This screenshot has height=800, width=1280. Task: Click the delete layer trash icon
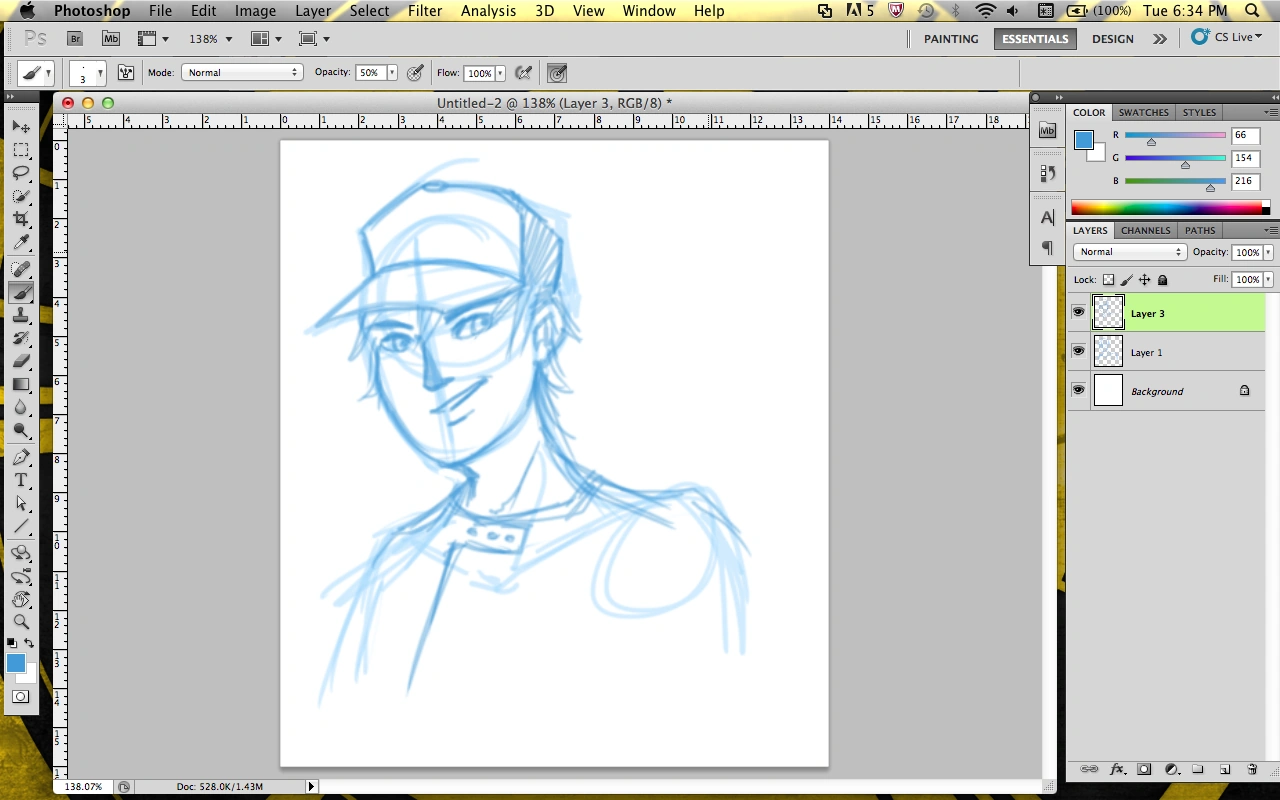click(x=1252, y=769)
